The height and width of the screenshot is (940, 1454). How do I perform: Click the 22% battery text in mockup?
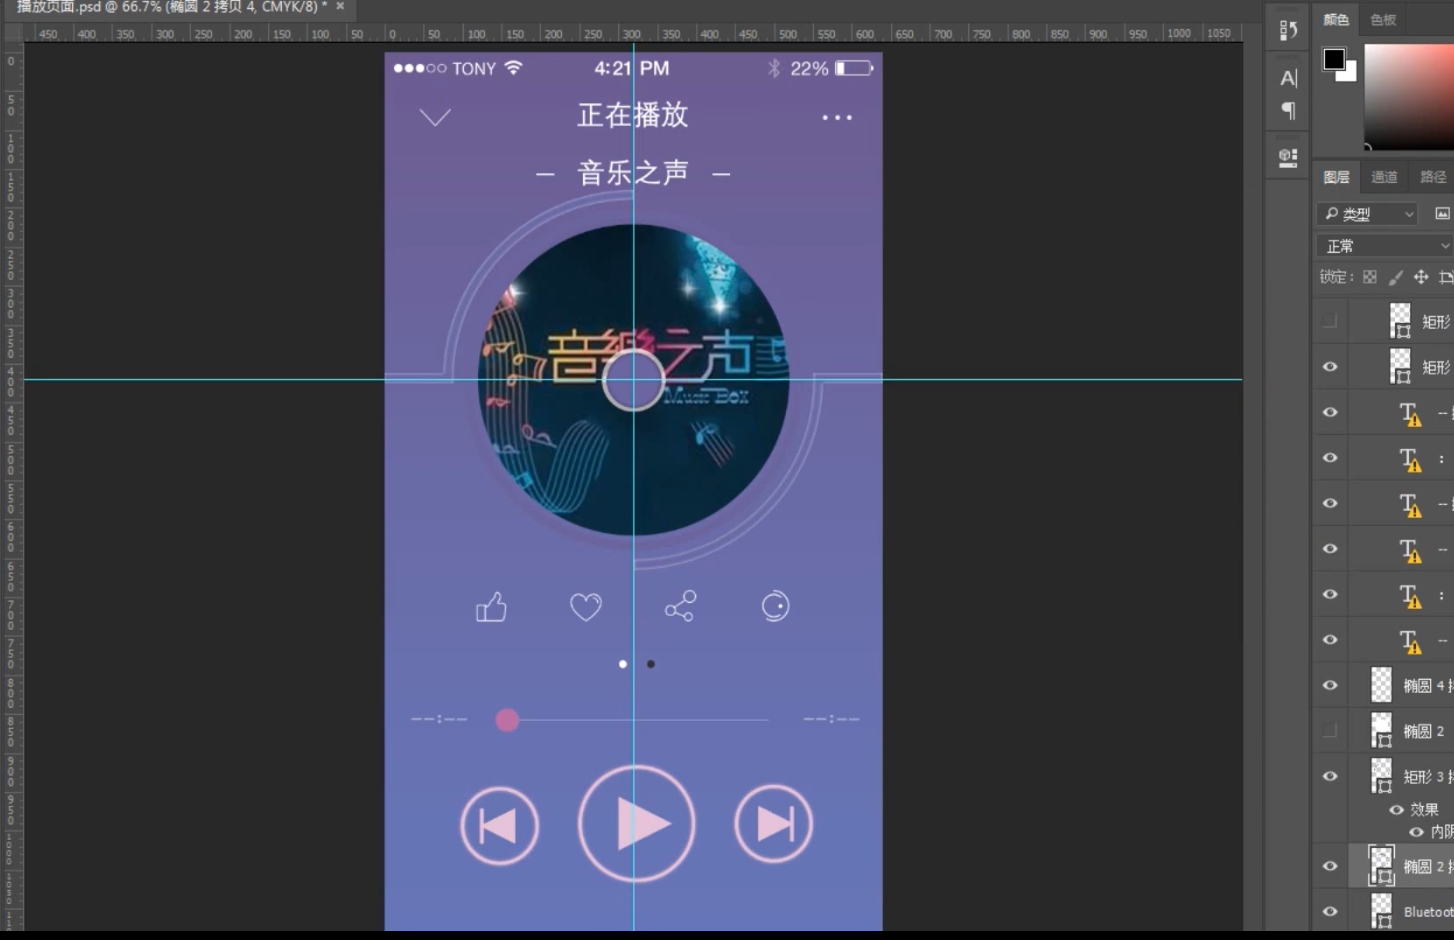click(809, 68)
